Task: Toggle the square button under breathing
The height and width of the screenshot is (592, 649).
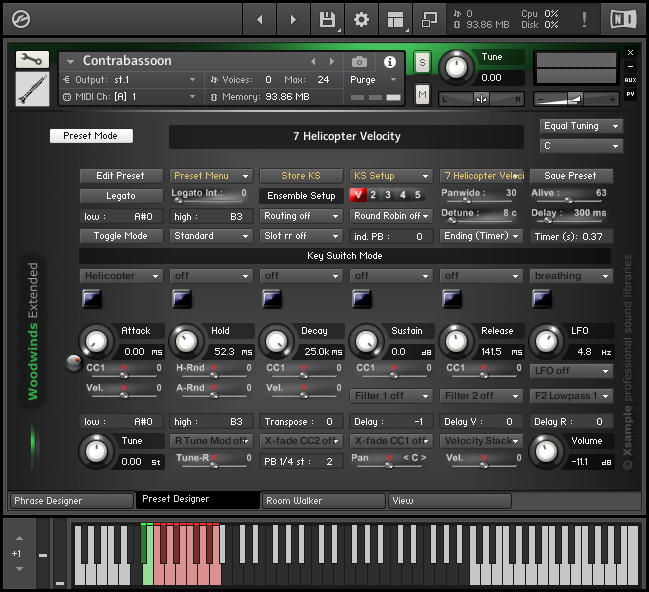Action: click(x=542, y=299)
